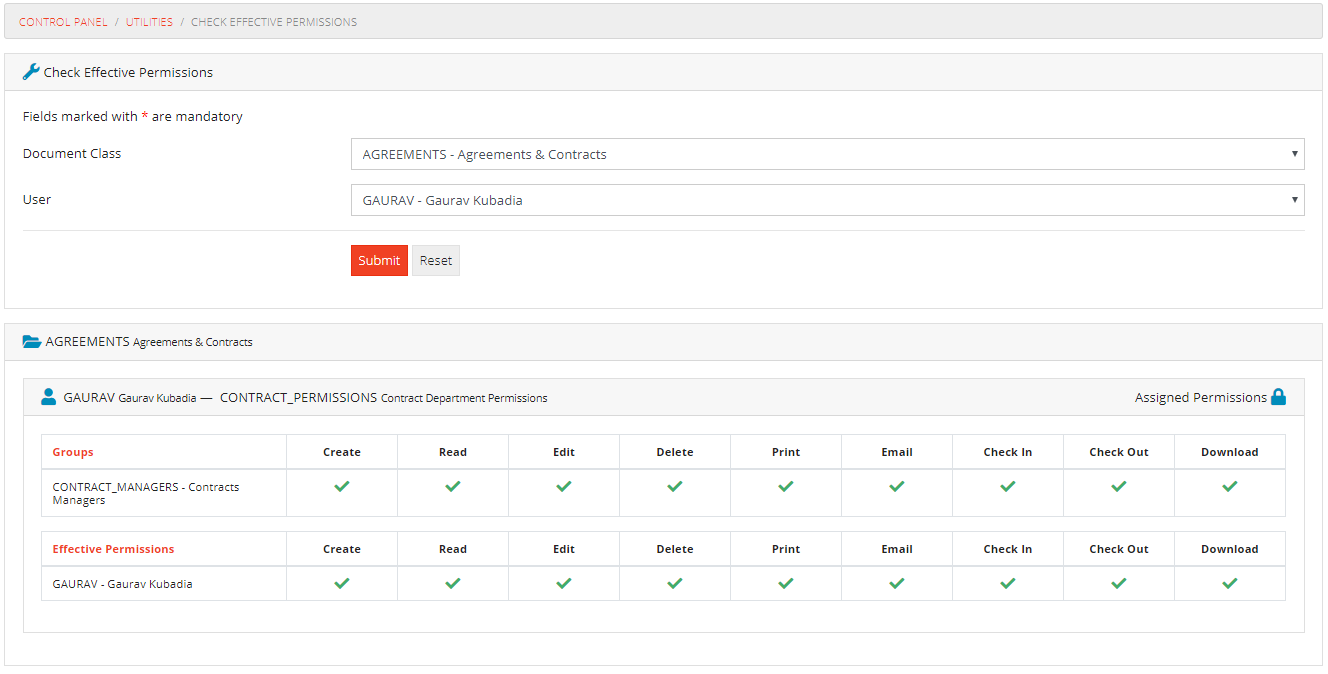Click Check In header in Effective Permissions table
This screenshot has height=674, width=1328.
pos(1008,549)
